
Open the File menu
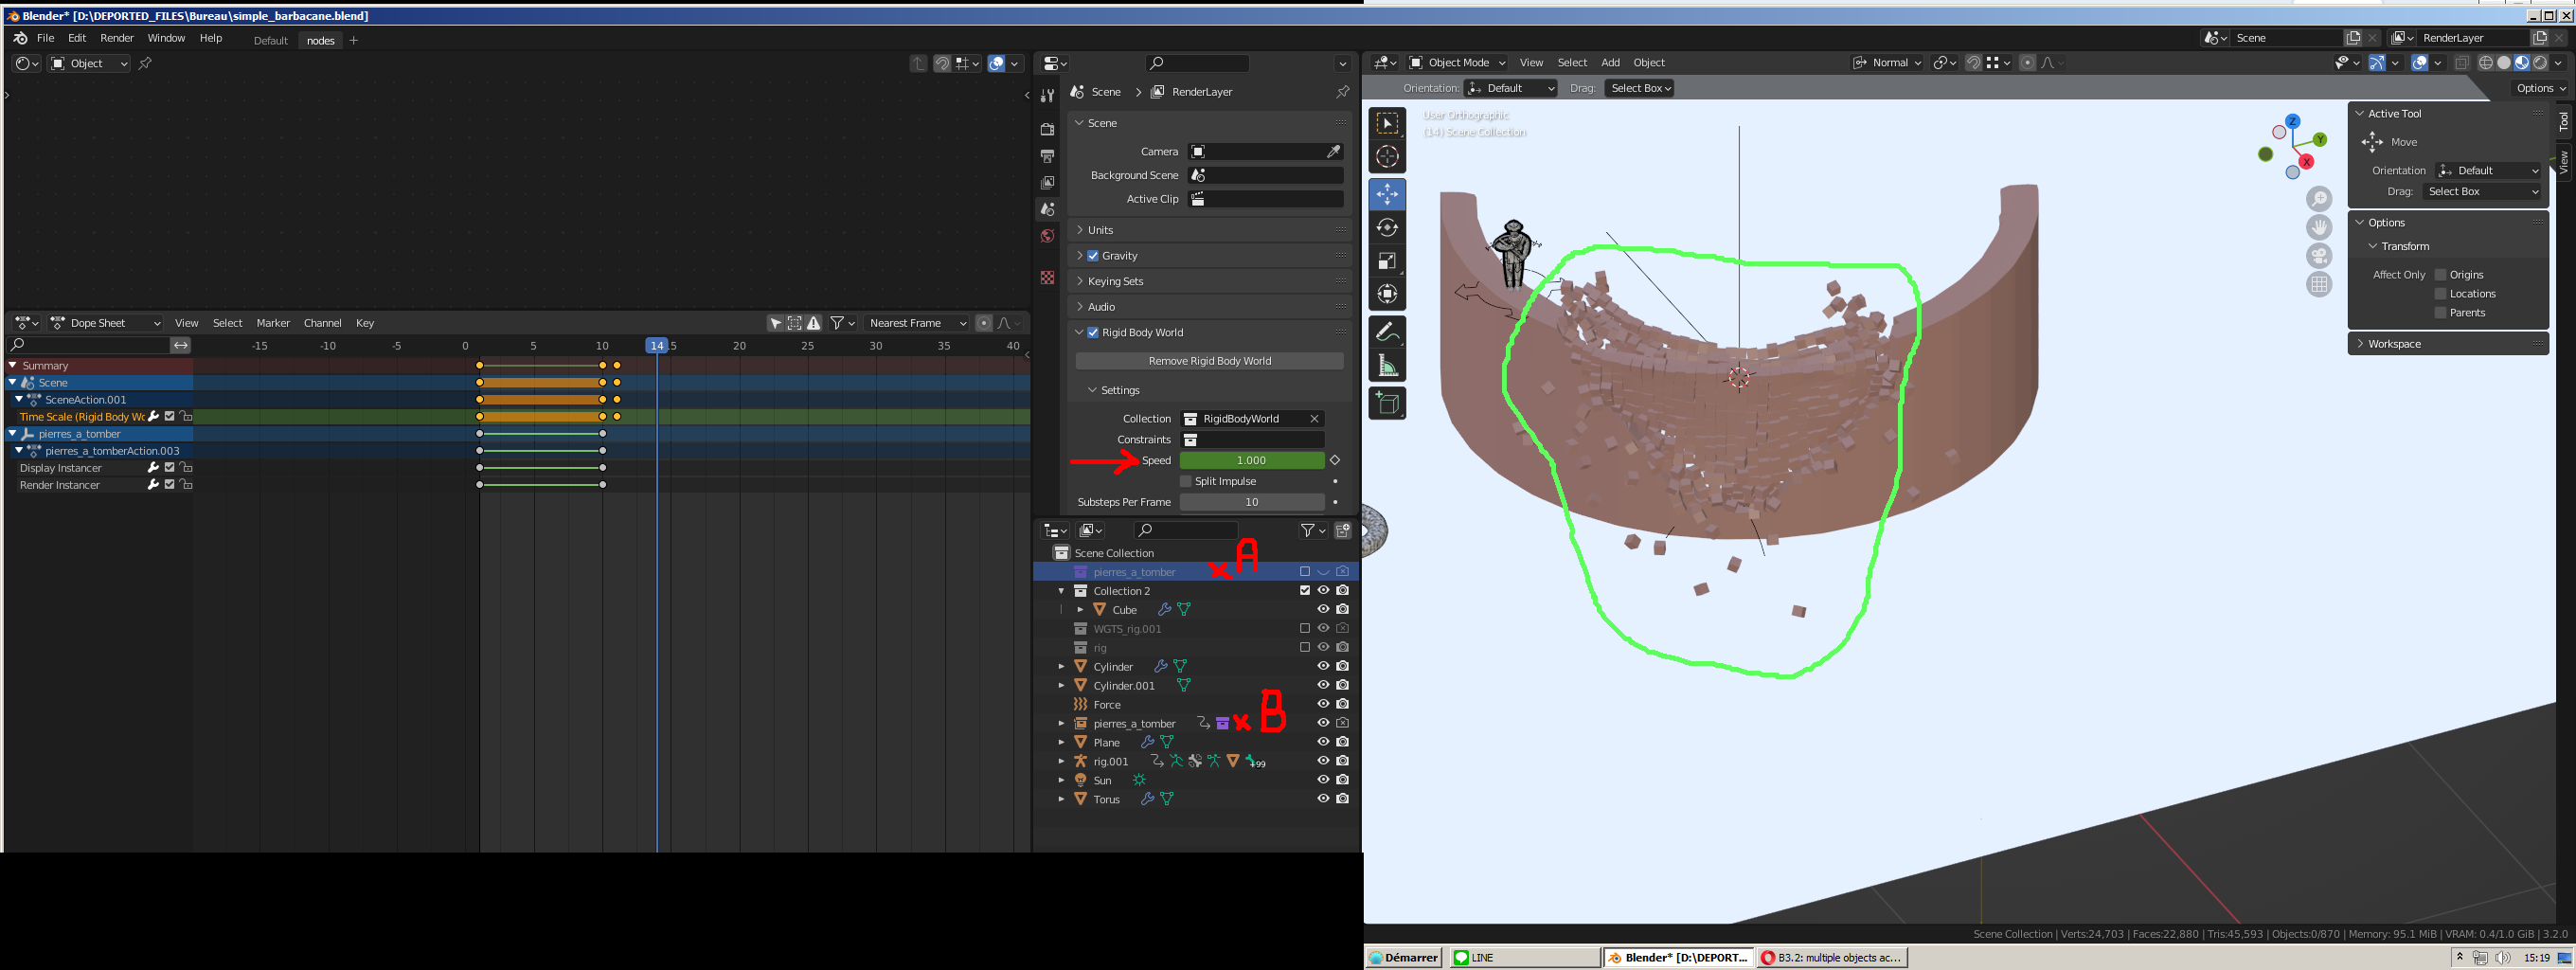point(45,38)
